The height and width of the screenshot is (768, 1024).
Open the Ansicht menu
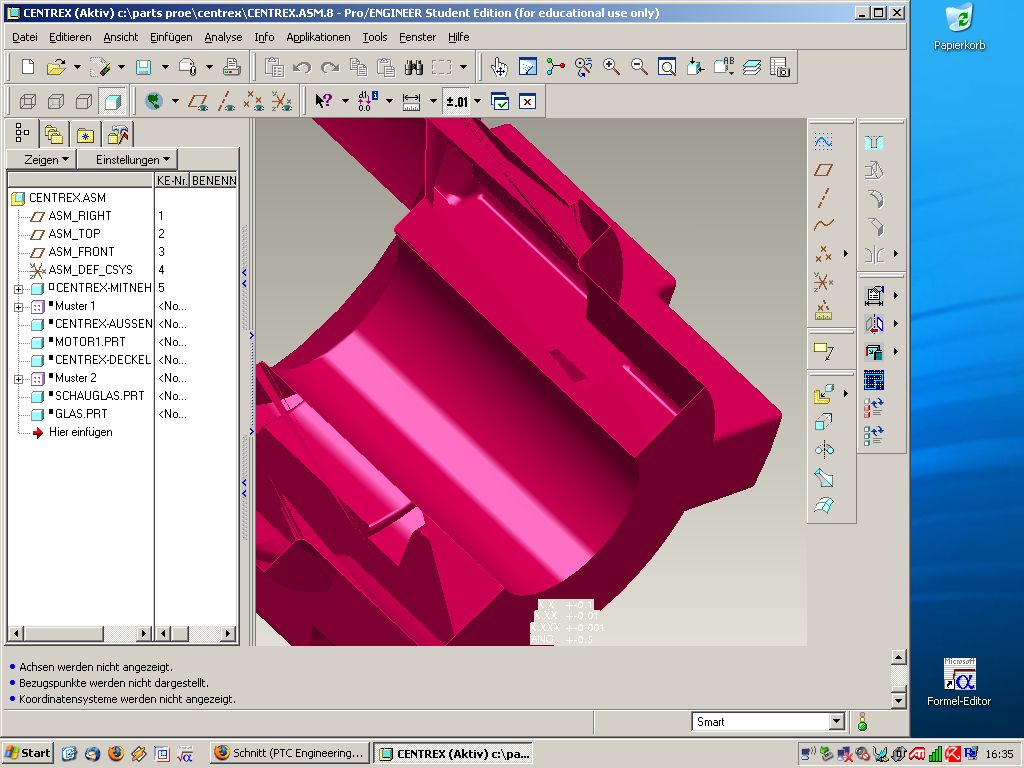[121, 37]
